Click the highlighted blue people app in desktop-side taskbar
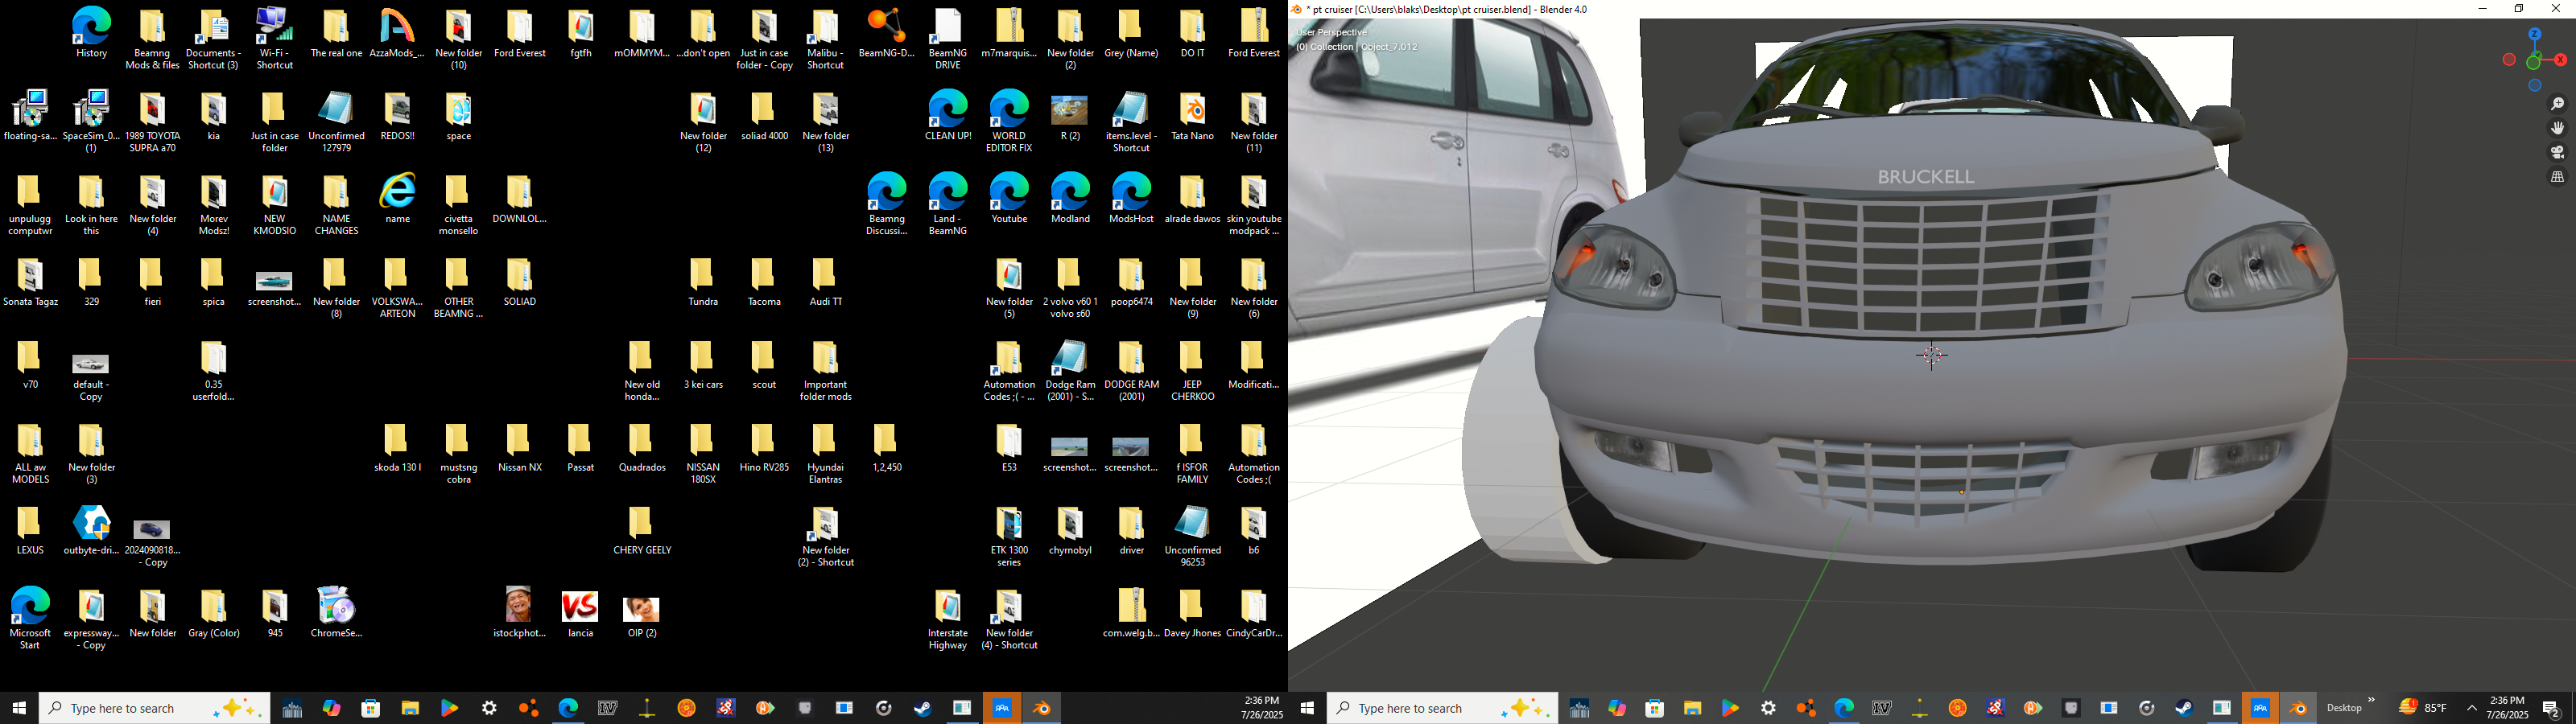 click(1002, 708)
